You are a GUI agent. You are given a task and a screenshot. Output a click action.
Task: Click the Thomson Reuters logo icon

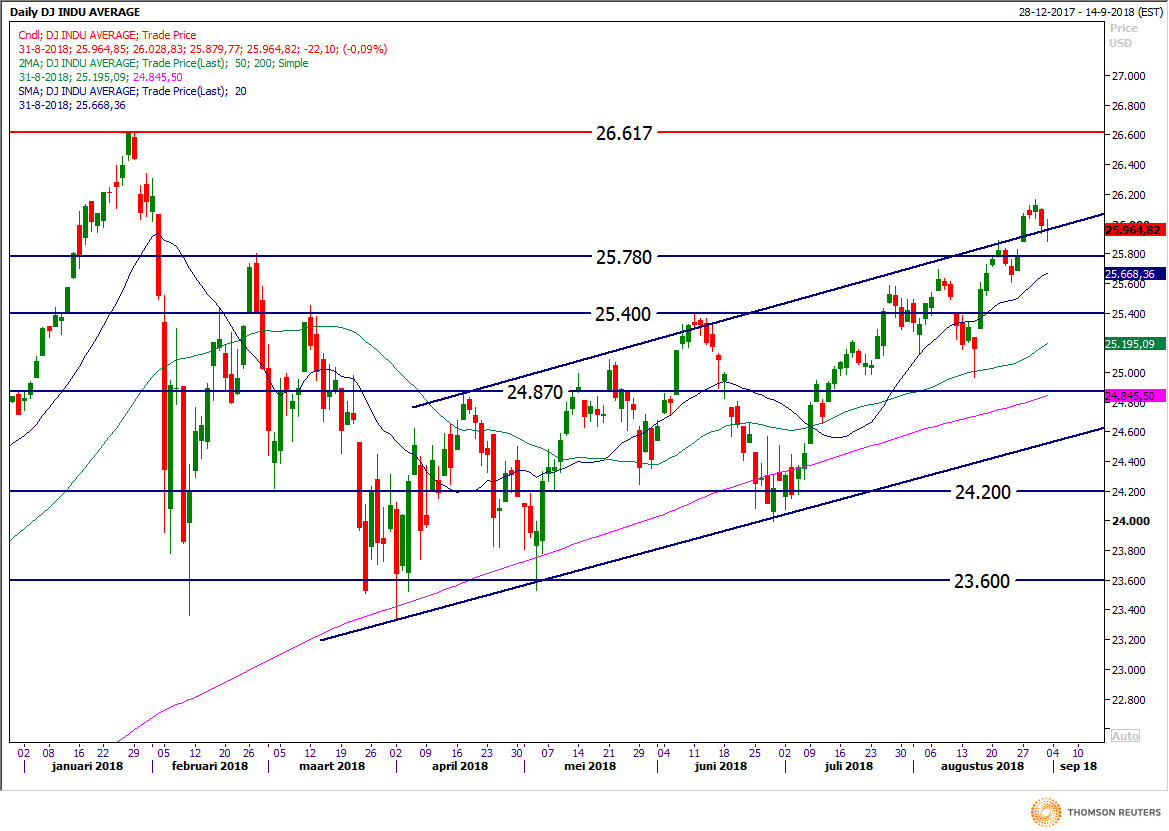[x=1046, y=811]
